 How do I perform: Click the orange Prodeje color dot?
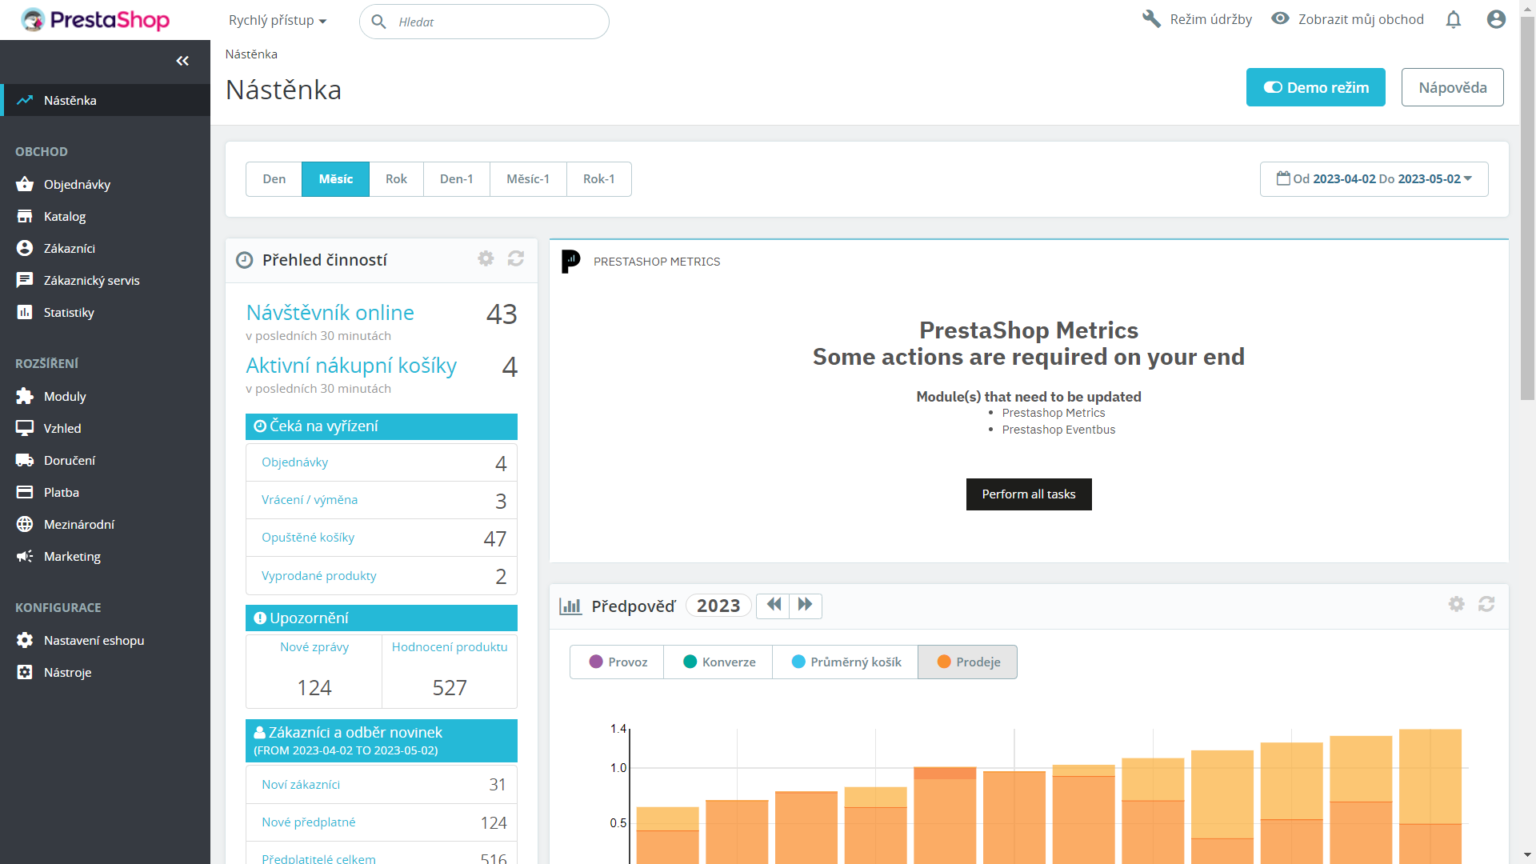pyautogui.click(x=944, y=662)
